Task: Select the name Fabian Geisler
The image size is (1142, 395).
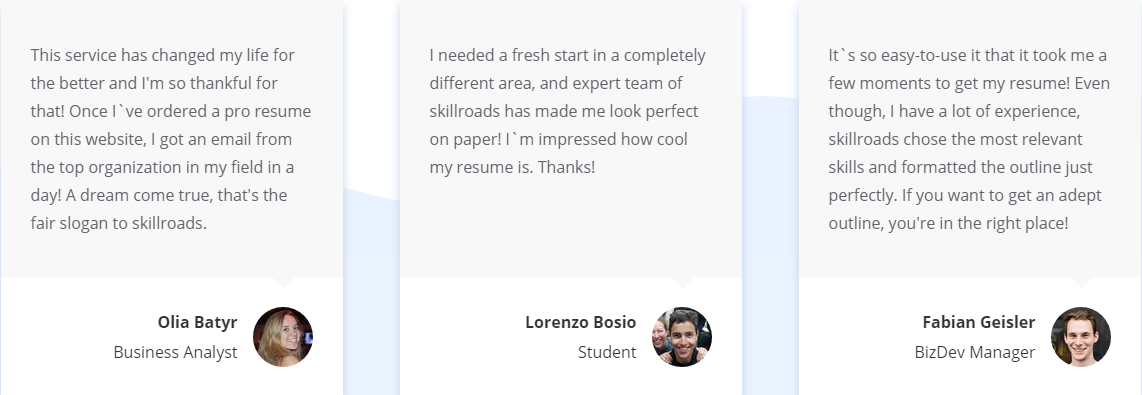Action: pos(979,322)
